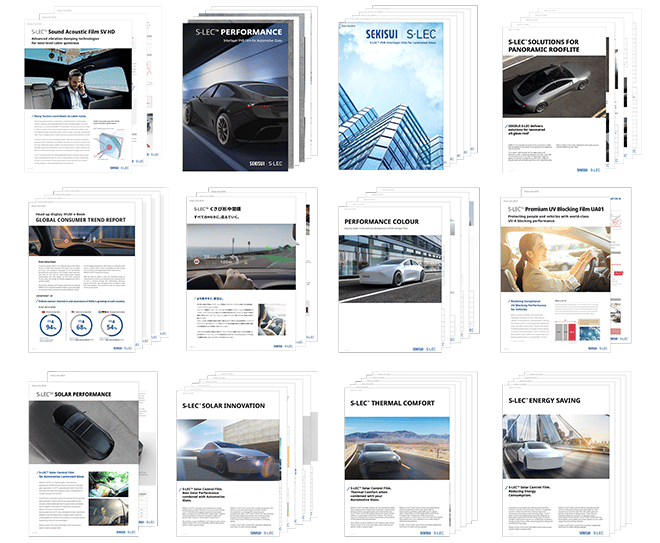Click the 94% circle in the Trend Report

[51, 325]
